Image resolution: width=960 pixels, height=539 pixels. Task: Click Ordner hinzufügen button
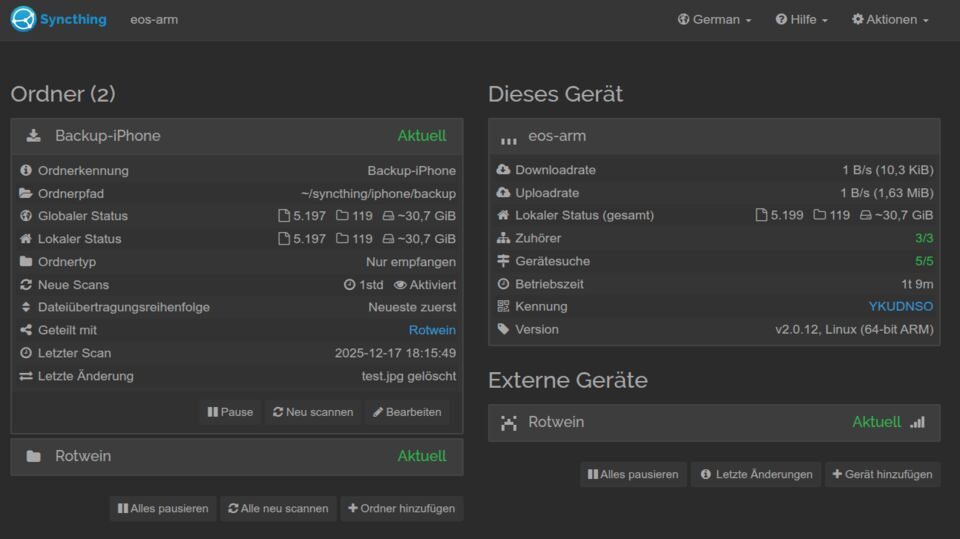[401, 508]
